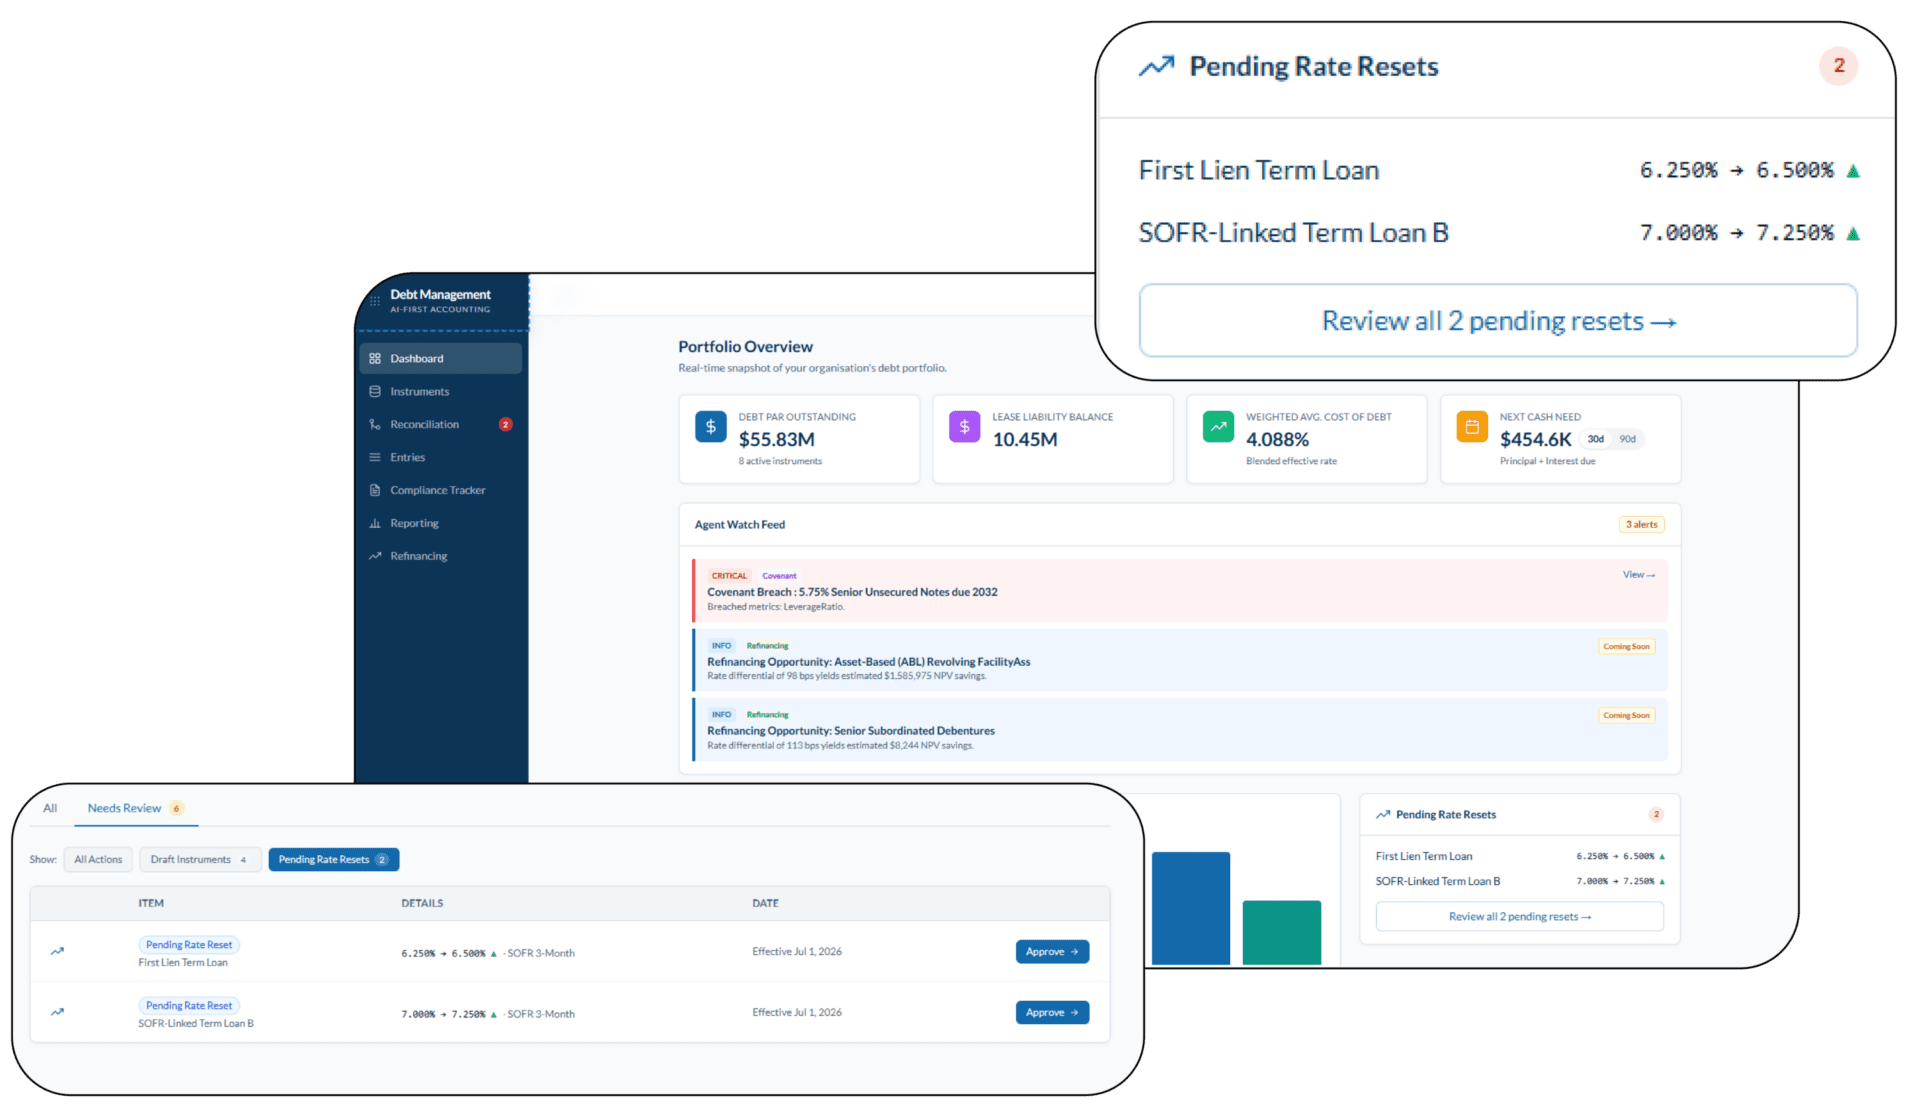Switch Next Cash Need to 30d
The width and height of the screenshot is (1920, 1114).
pyautogui.click(x=1596, y=439)
